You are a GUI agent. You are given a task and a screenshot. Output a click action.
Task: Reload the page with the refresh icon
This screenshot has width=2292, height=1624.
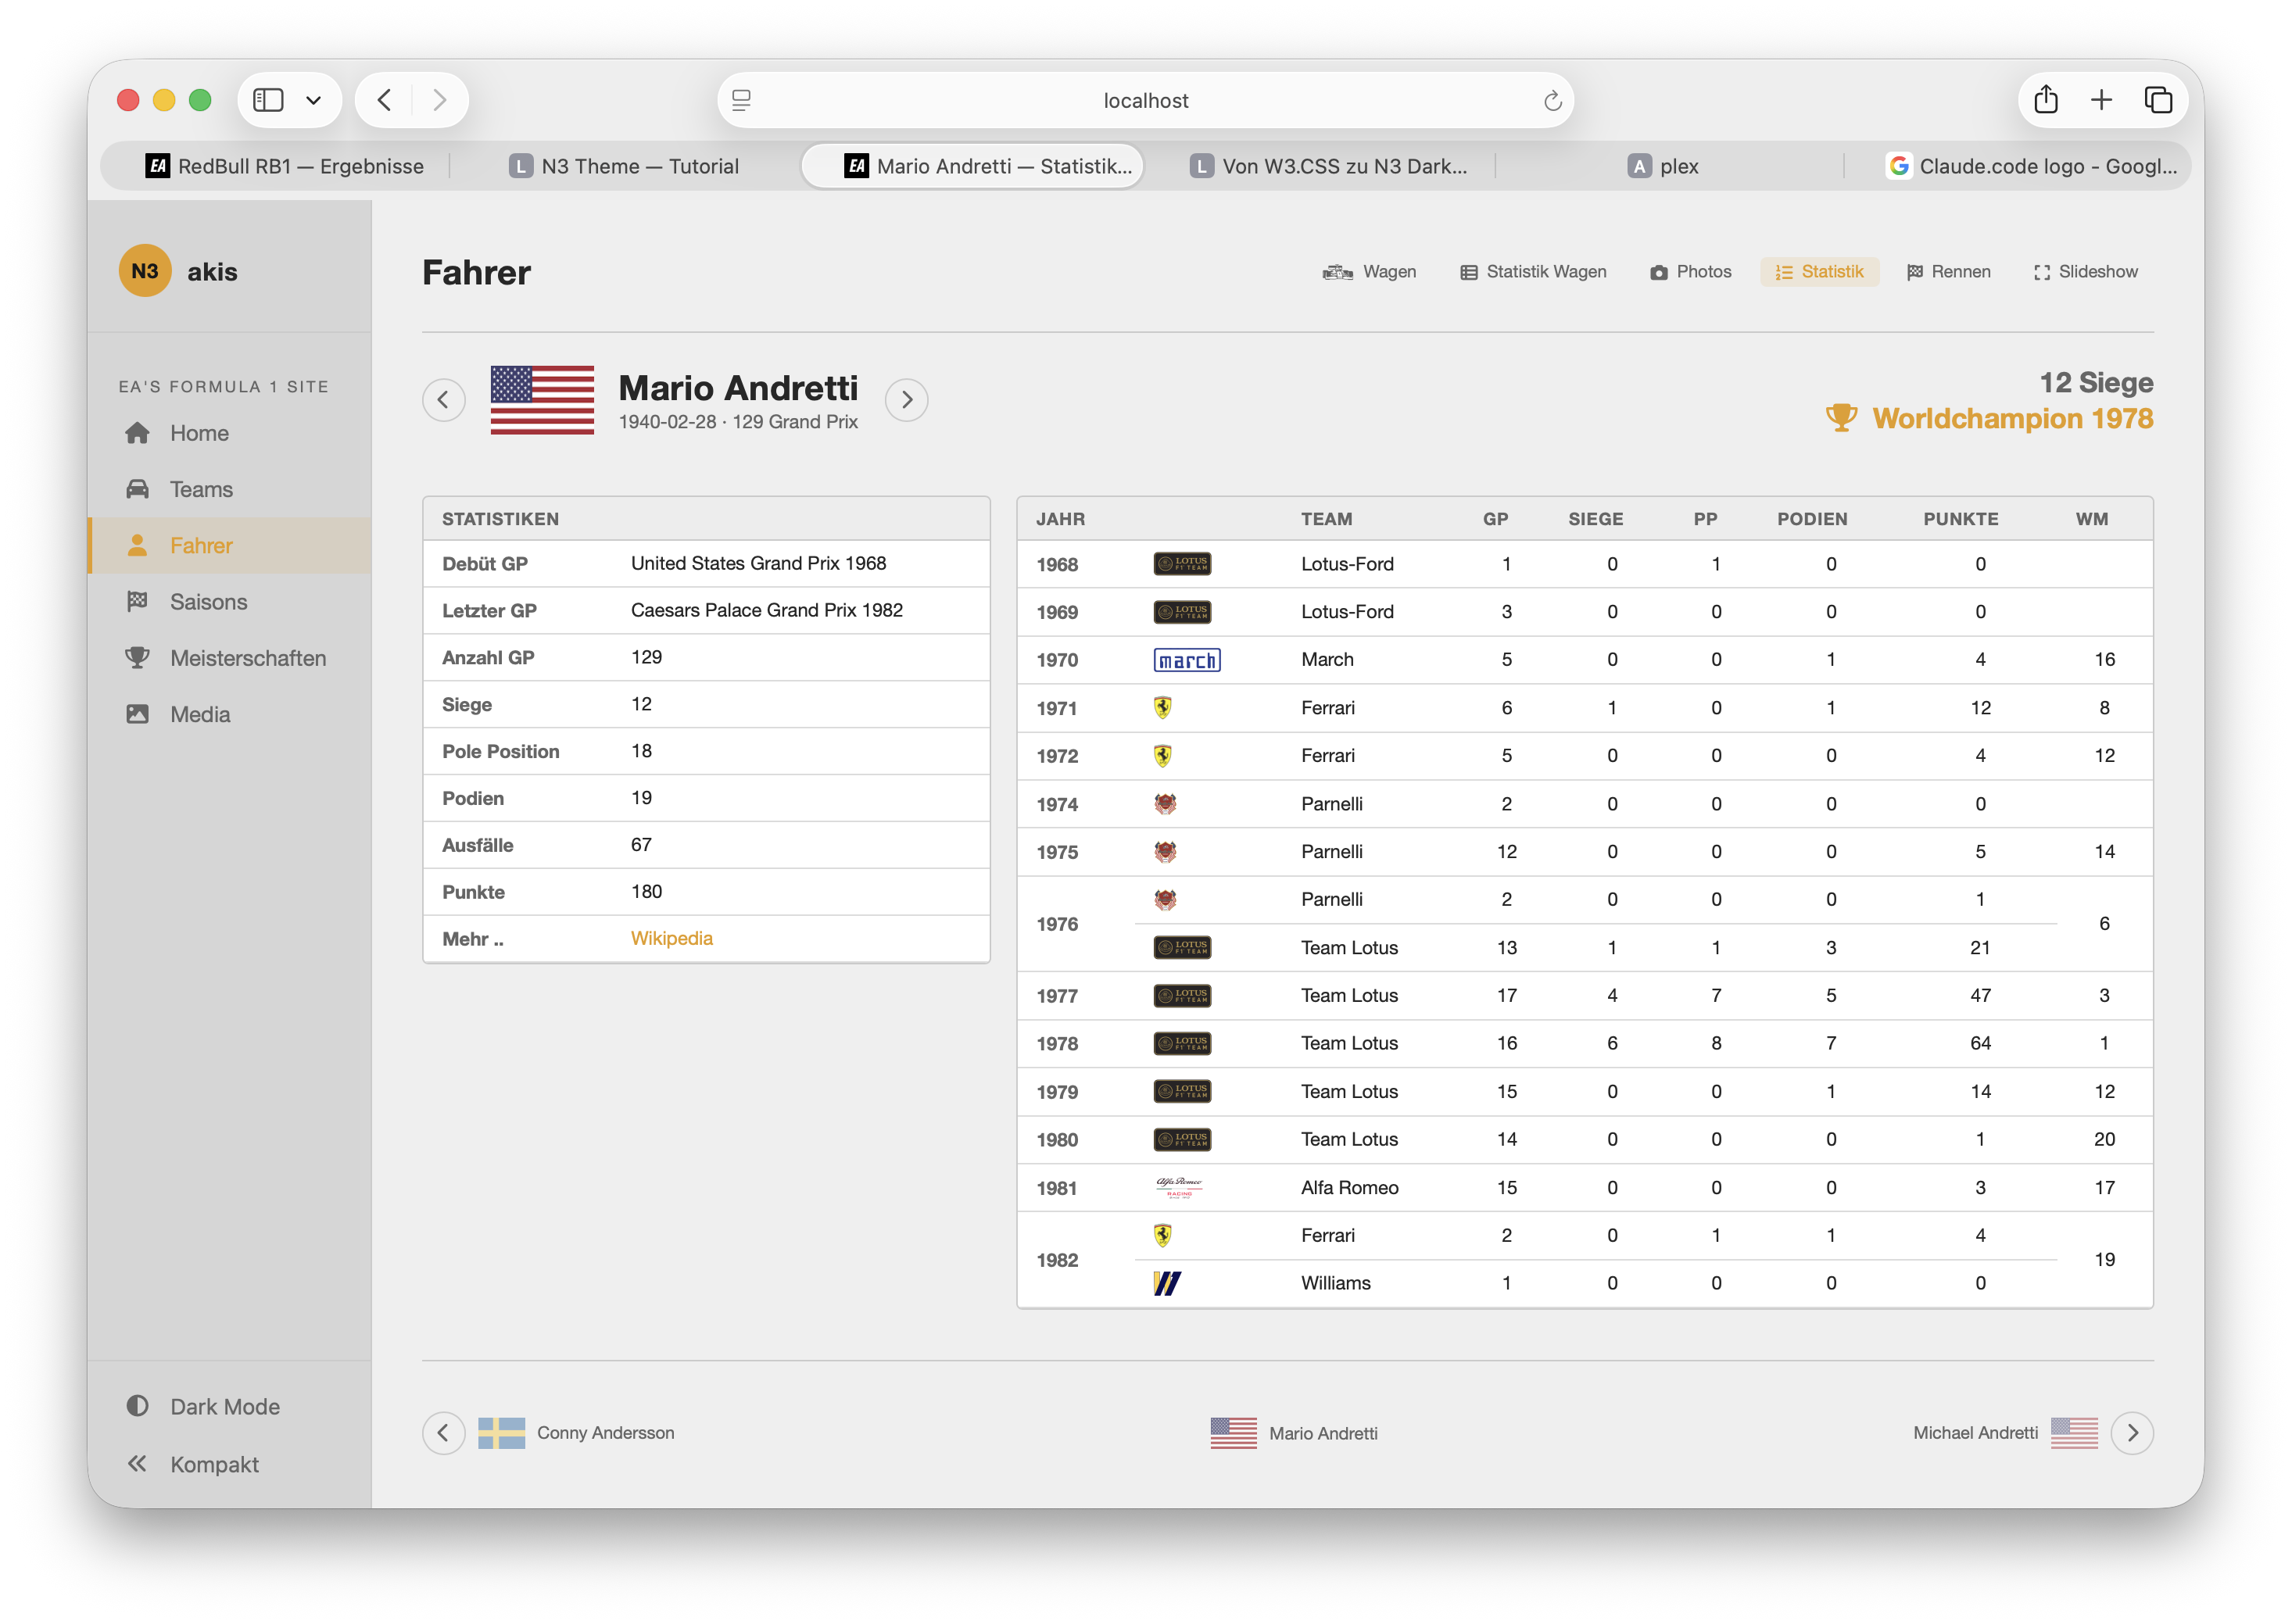click(1552, 100)
